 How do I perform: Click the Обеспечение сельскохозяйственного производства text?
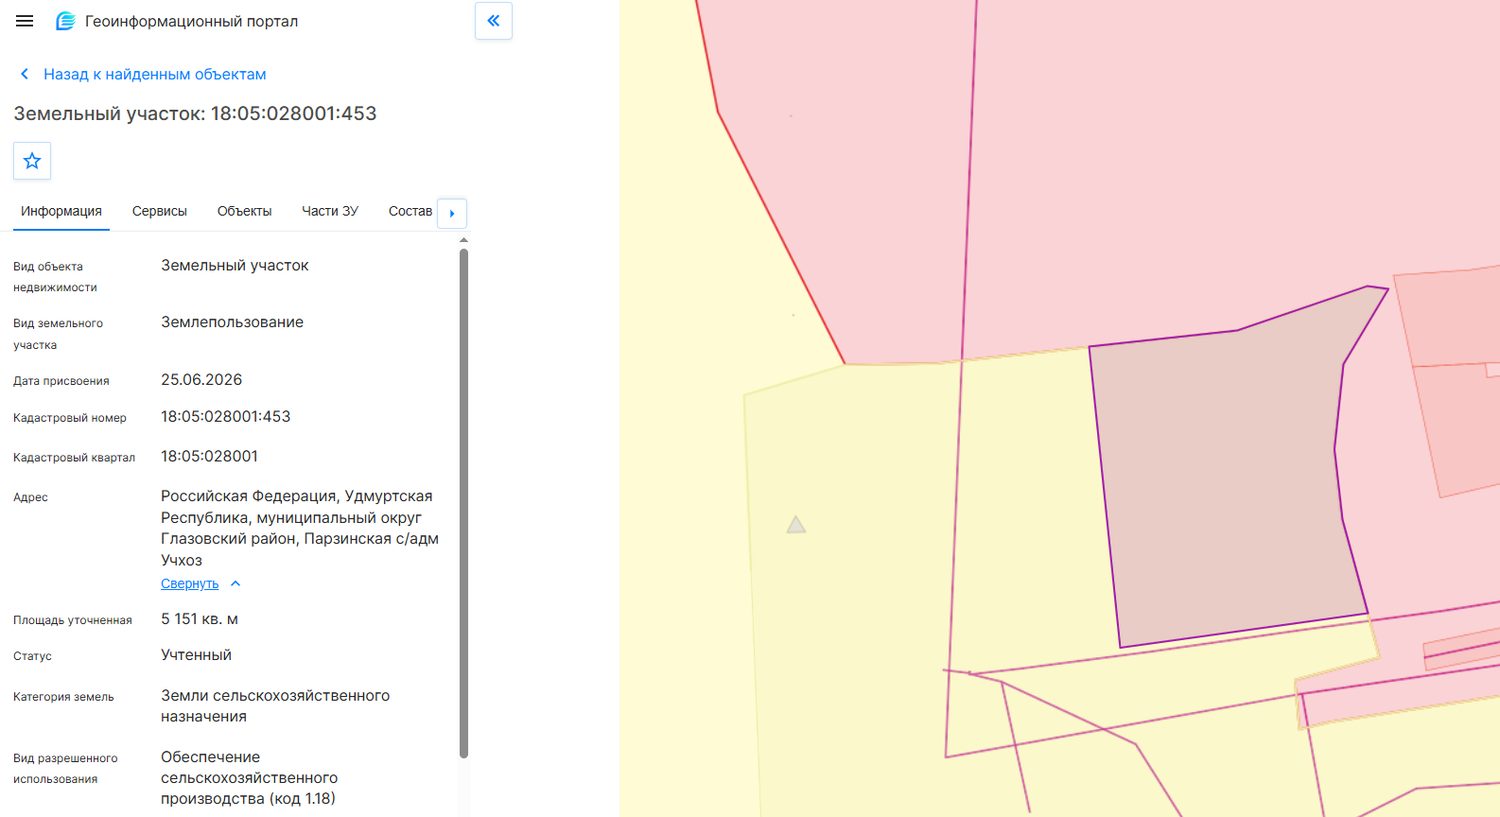pos(249,778)
